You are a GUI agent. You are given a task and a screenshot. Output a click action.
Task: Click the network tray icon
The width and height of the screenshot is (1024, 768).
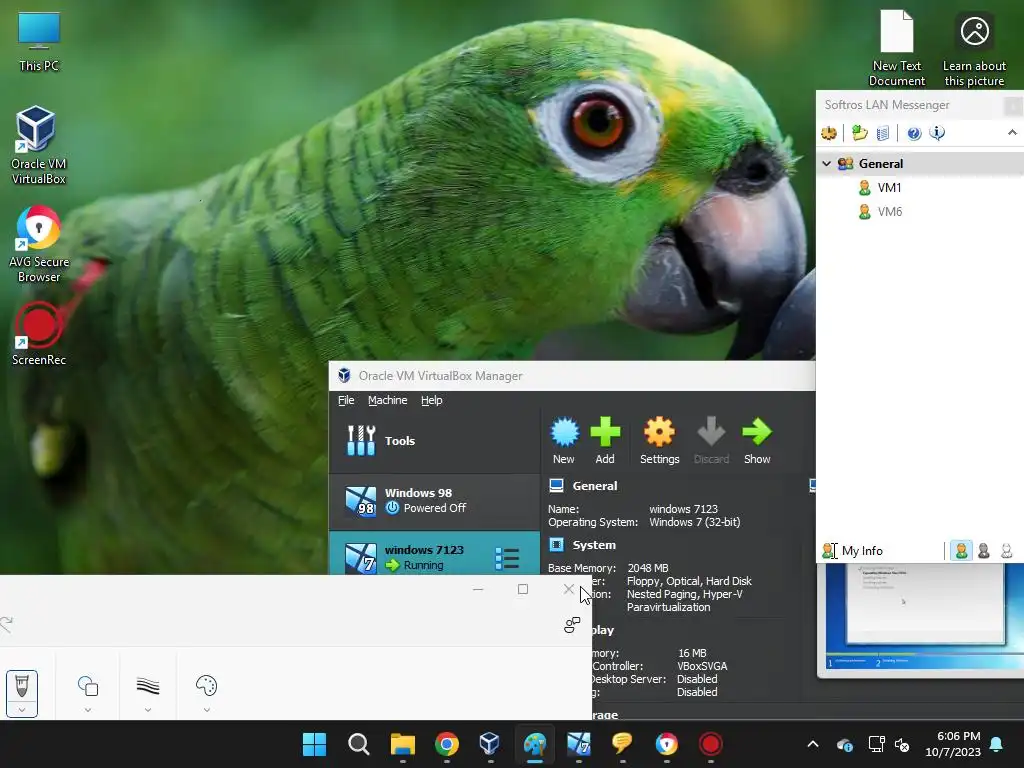pos(876,744)
